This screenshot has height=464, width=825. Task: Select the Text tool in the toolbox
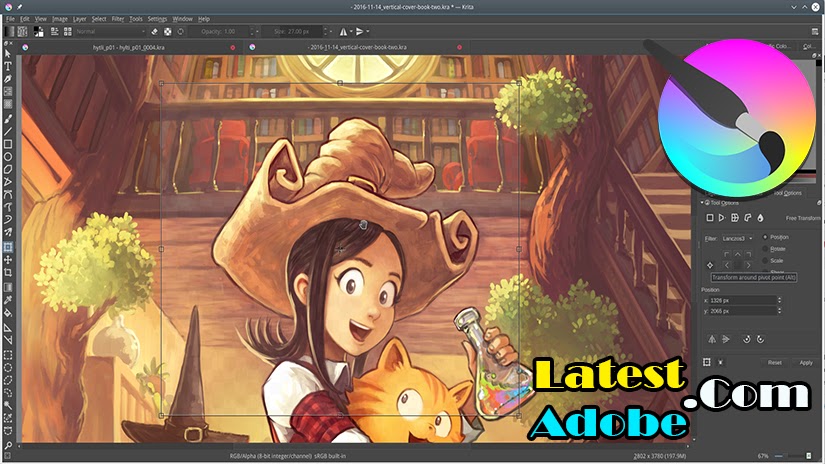tap(8, 66)
